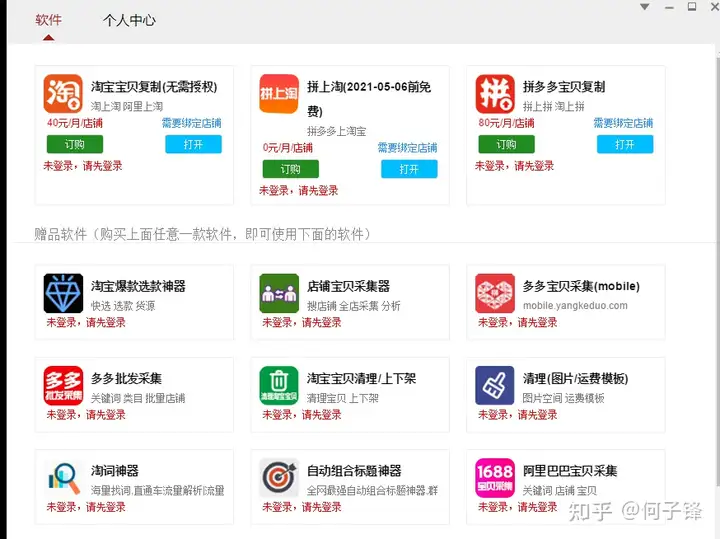Click the mobile.yangkeduo.com text
The height and width of the screenshot is (539, 720).
[x=575, y=305]
